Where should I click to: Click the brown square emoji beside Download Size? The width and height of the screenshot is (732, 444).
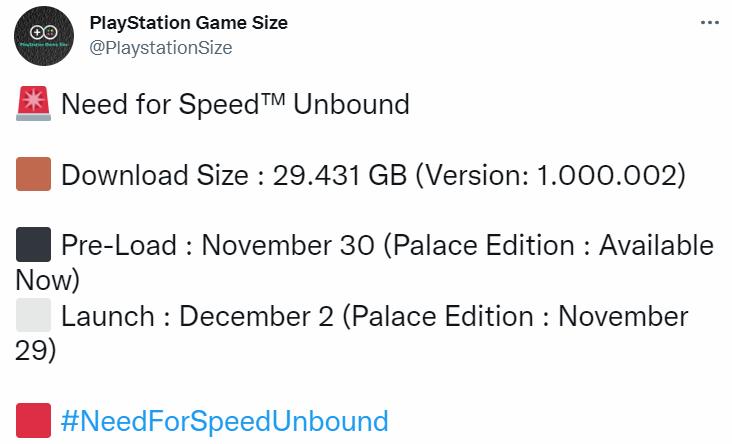[x=33, y=175]
